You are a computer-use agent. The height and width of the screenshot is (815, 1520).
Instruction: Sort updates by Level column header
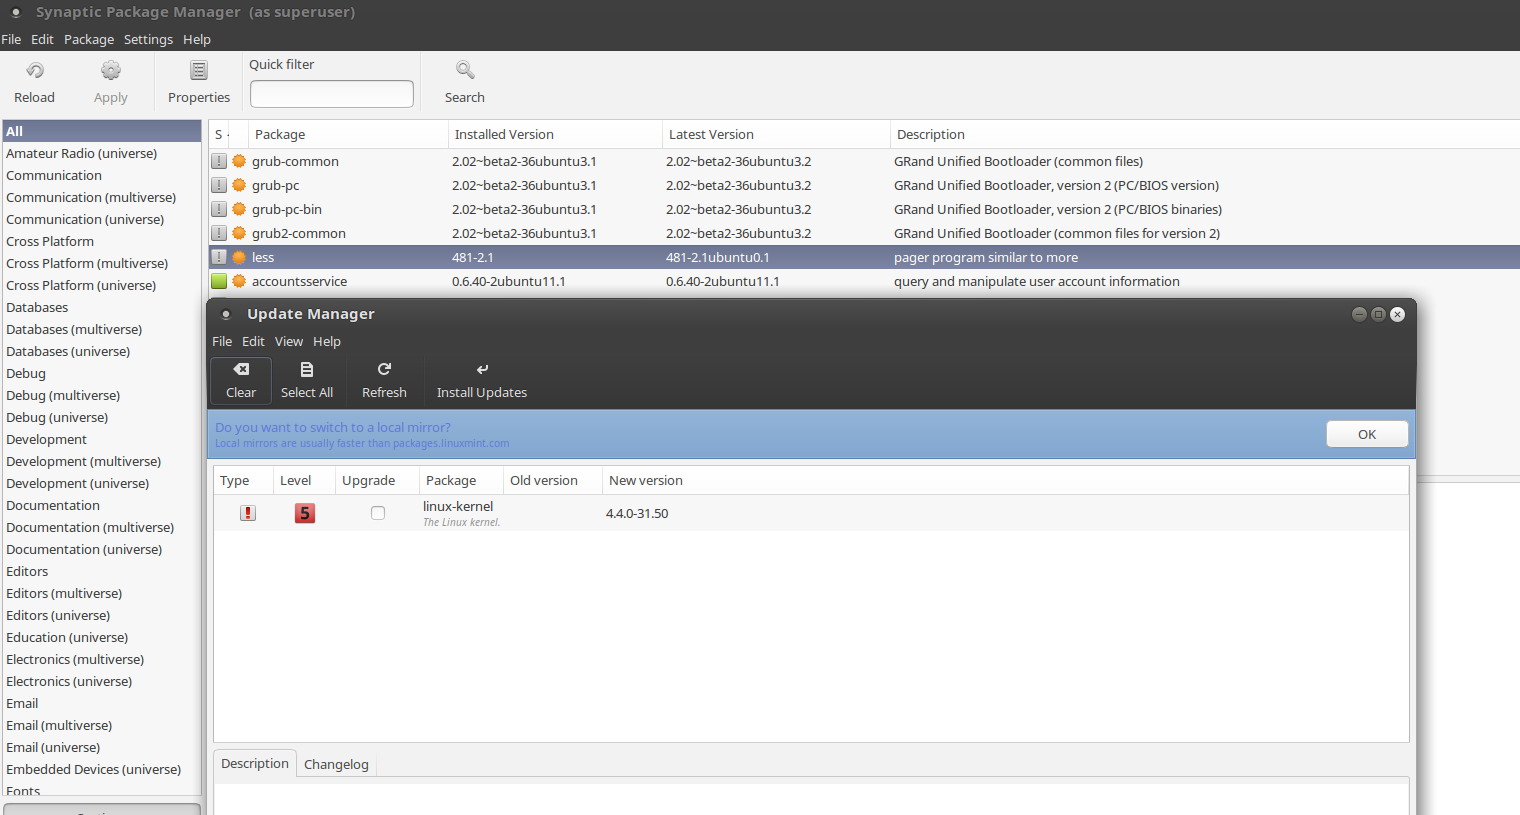(303, 480)
